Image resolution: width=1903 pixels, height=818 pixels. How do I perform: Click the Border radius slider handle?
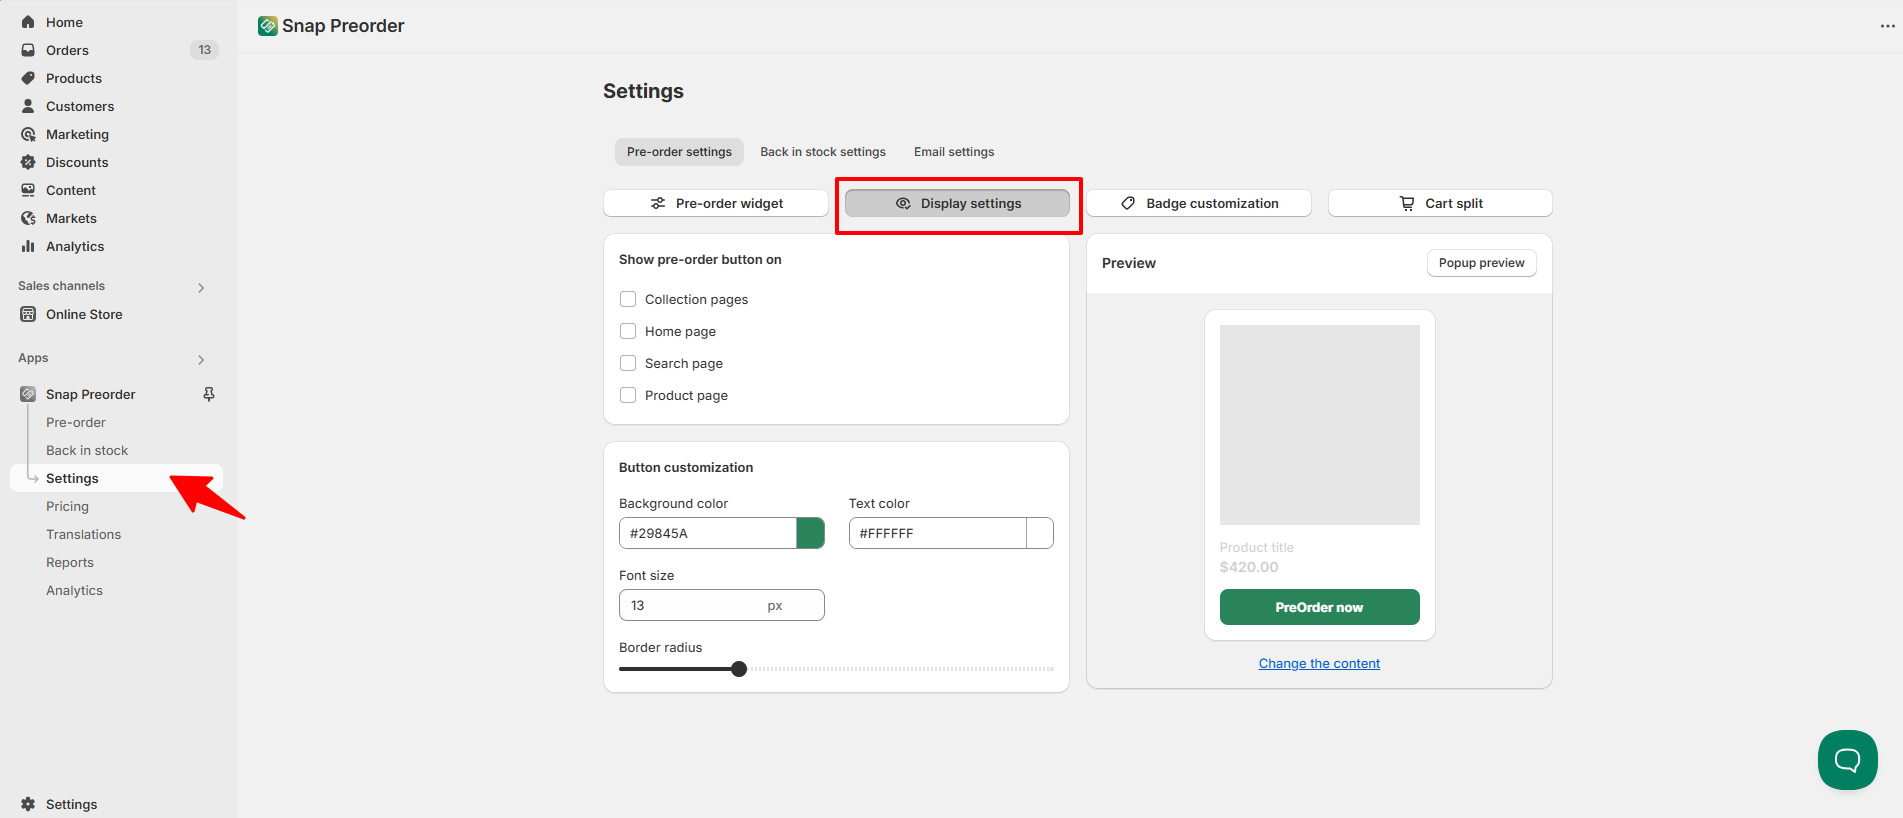tap(739, 669)
